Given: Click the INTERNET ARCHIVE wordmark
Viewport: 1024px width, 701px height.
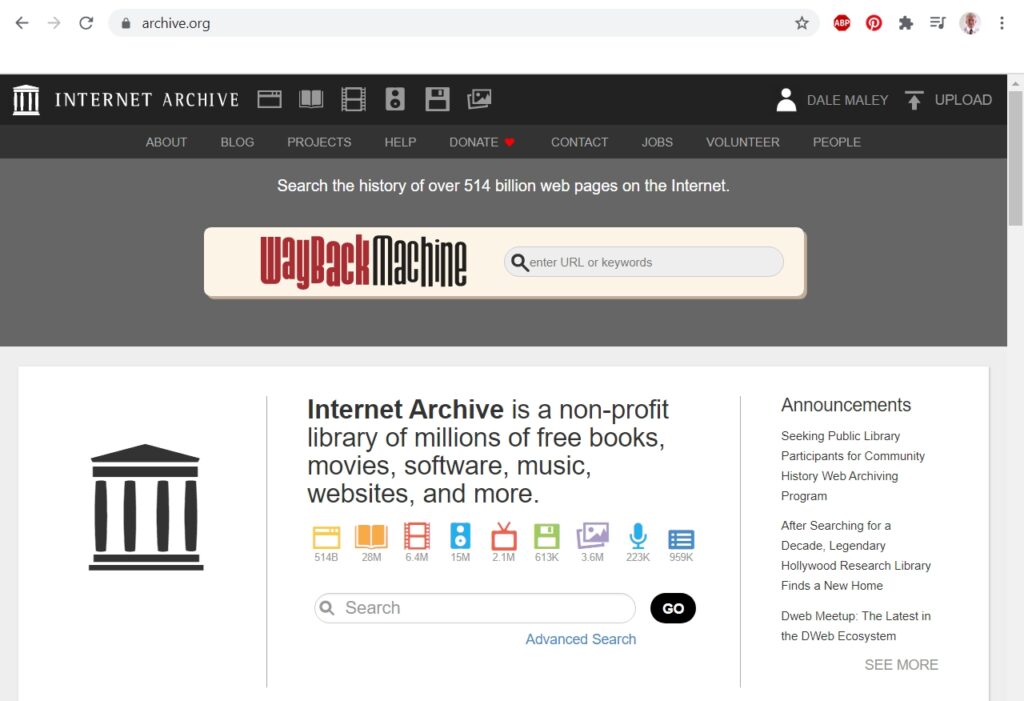Looking at the screenshot, I should (x=147, y=100).
